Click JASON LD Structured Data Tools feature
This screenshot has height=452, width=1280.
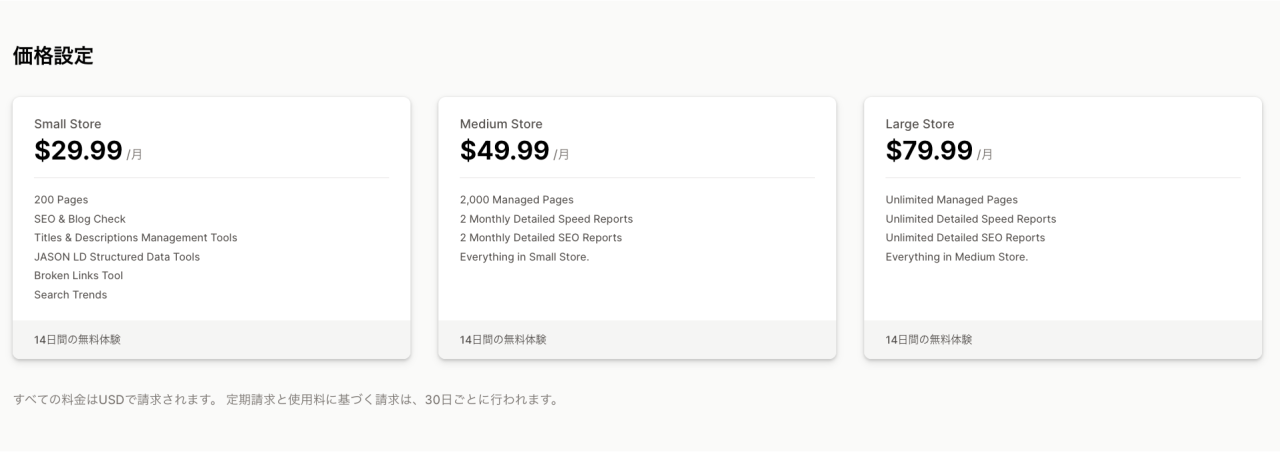click(117, 257)
